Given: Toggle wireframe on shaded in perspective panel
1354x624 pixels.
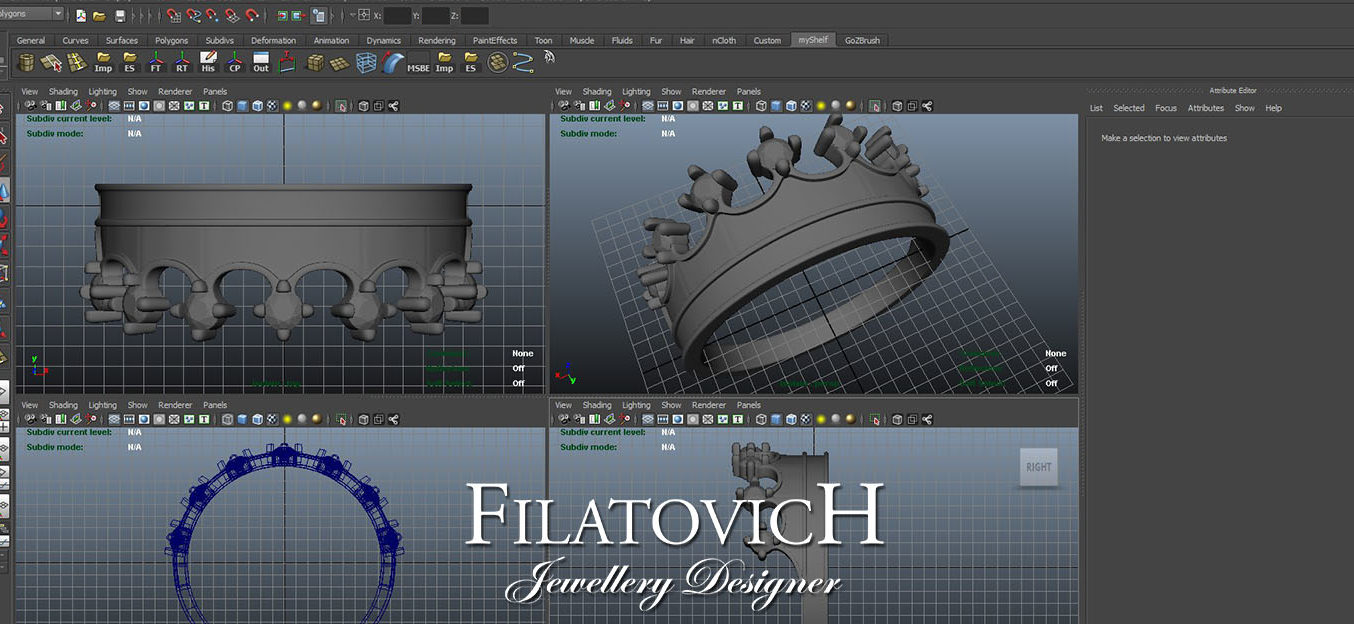Looking at the screenshot, I should click(791, 106).
